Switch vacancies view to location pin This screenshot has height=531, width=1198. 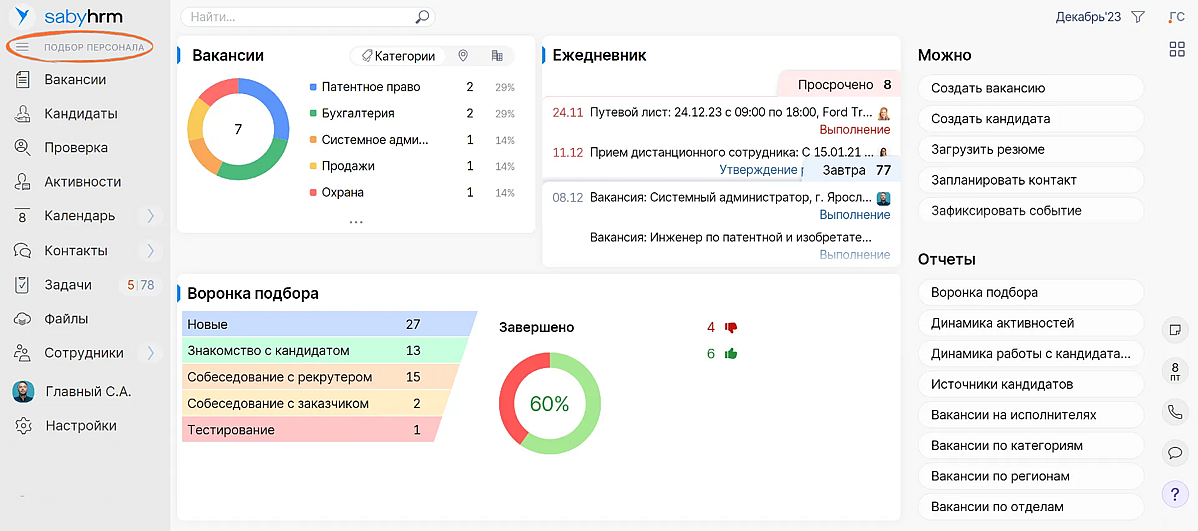(463, 57)
